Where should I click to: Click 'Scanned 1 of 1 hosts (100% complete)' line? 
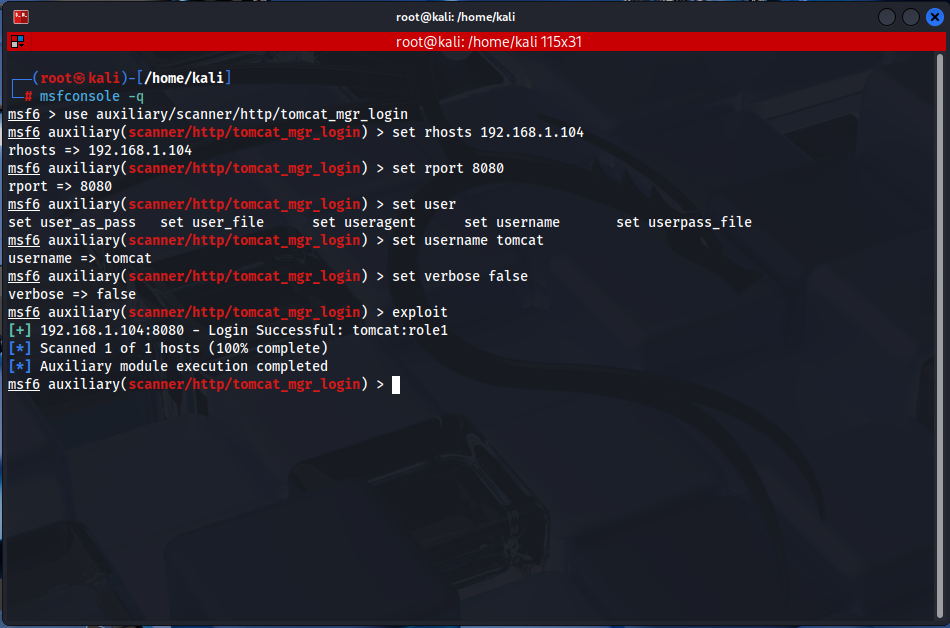[x=184, y=348]
